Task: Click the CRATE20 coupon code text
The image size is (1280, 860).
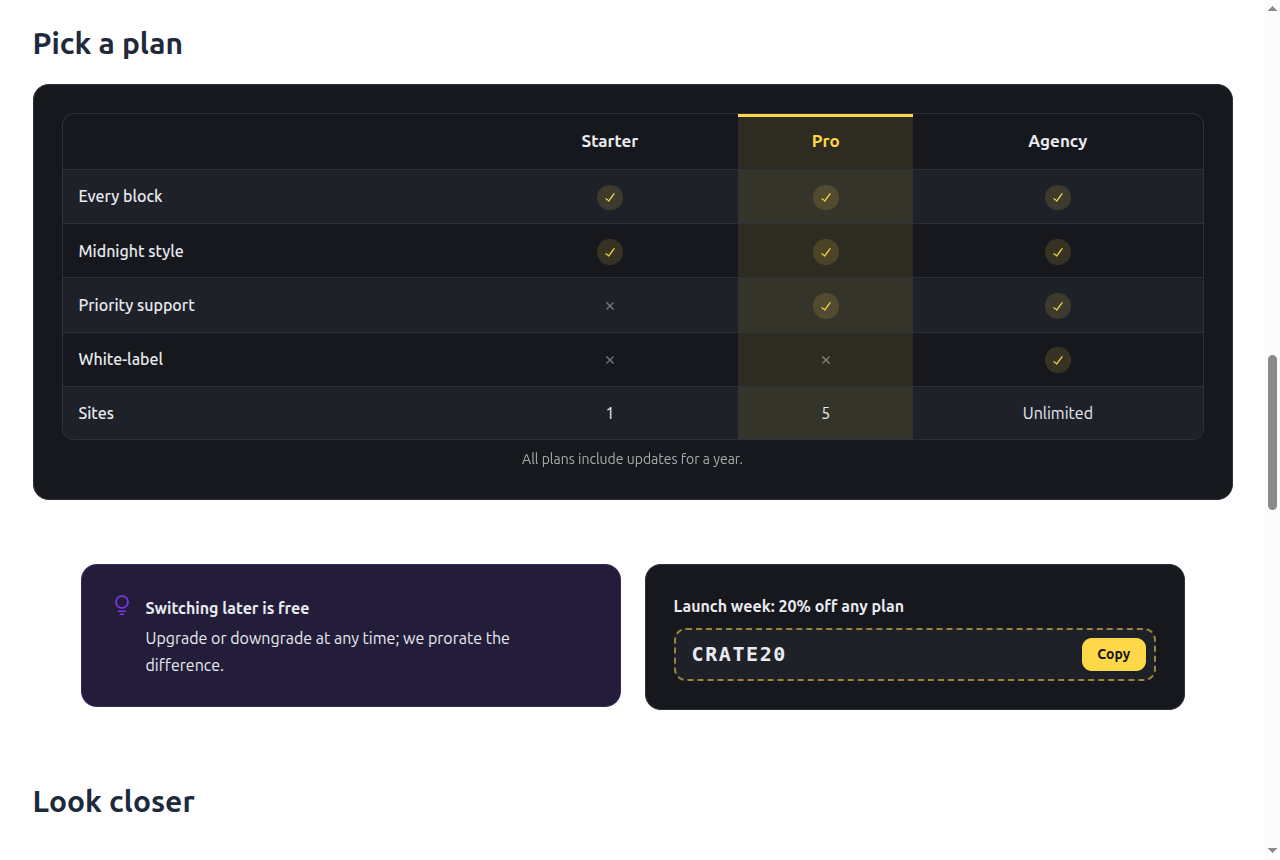Action: coord(739,654)
